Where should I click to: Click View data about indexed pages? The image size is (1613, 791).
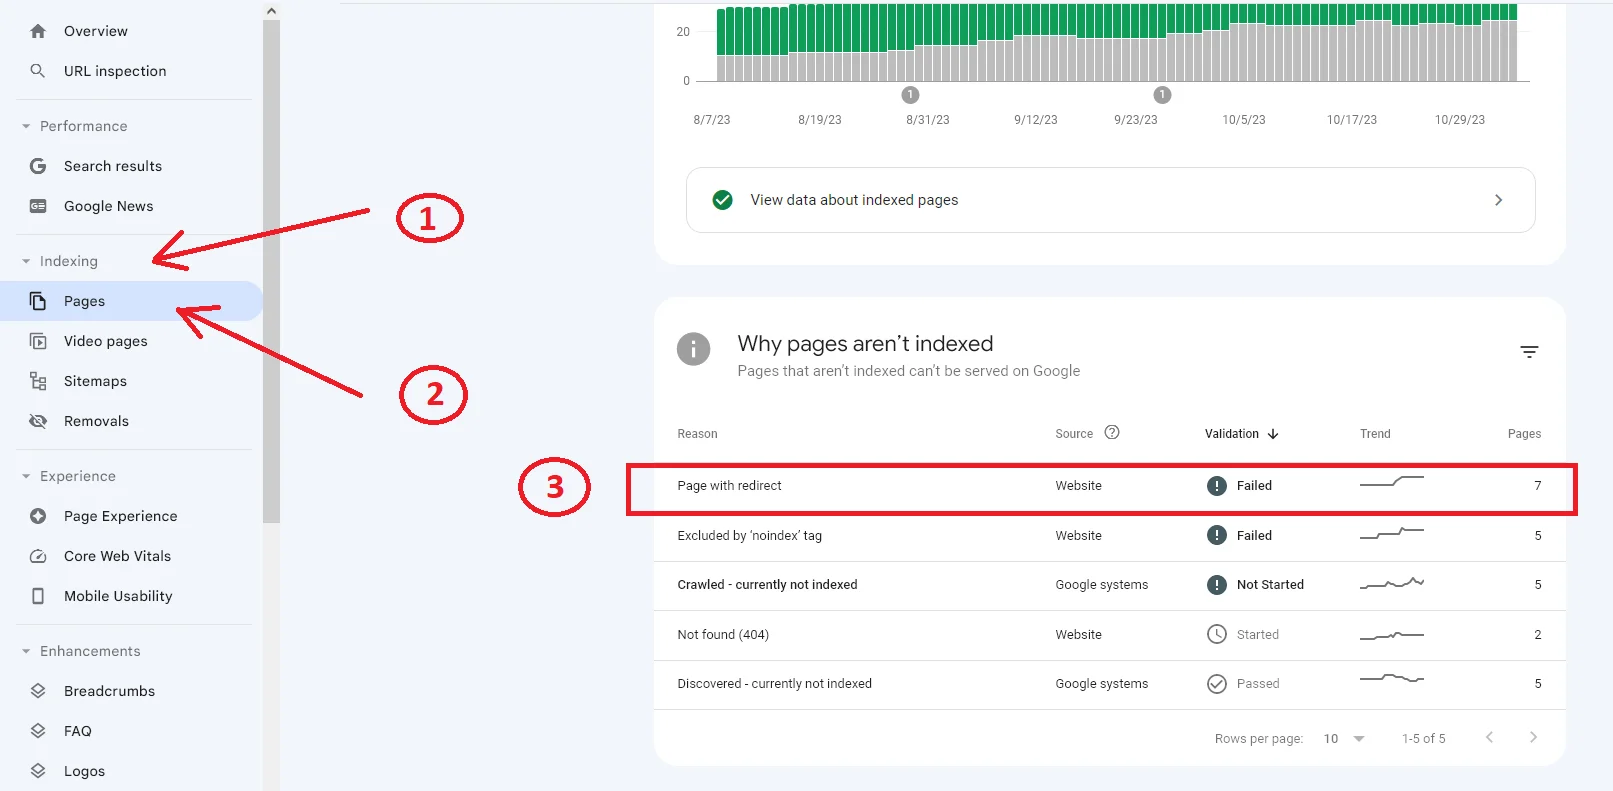(1110, 200)
